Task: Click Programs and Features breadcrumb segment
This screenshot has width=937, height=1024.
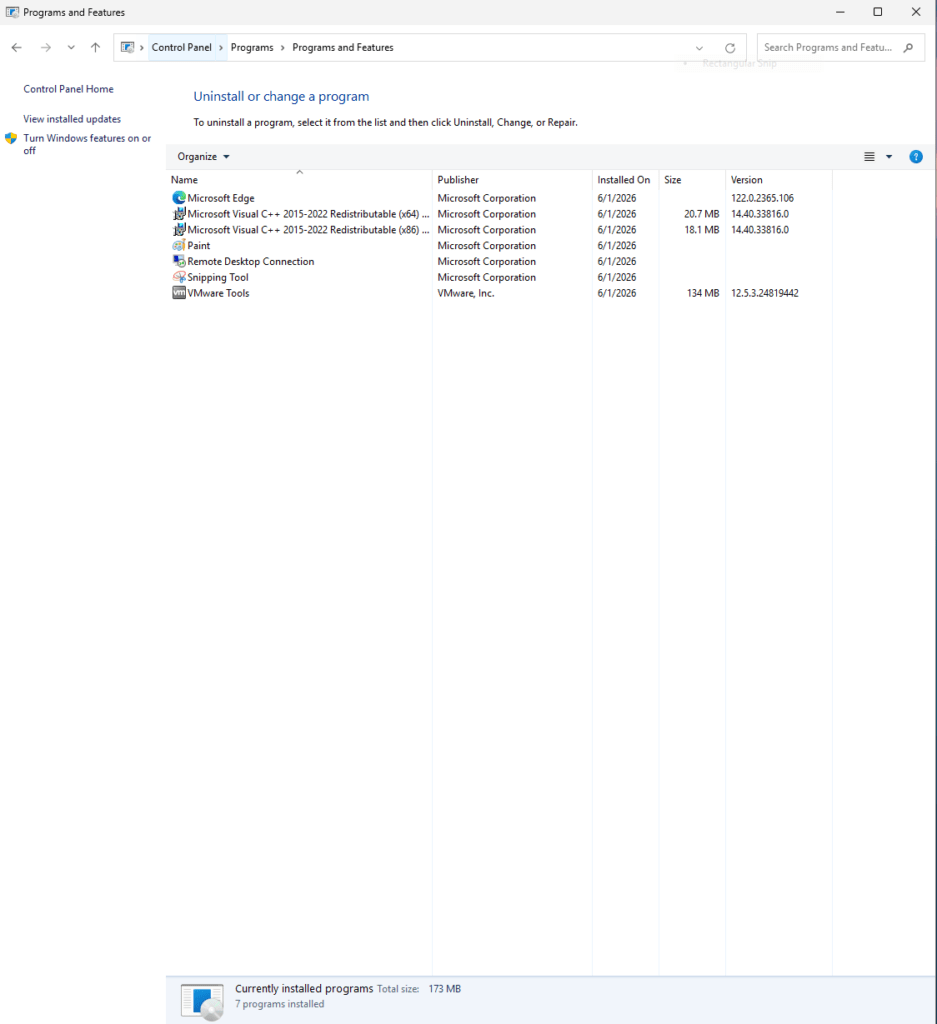Action: click(343, 48)
